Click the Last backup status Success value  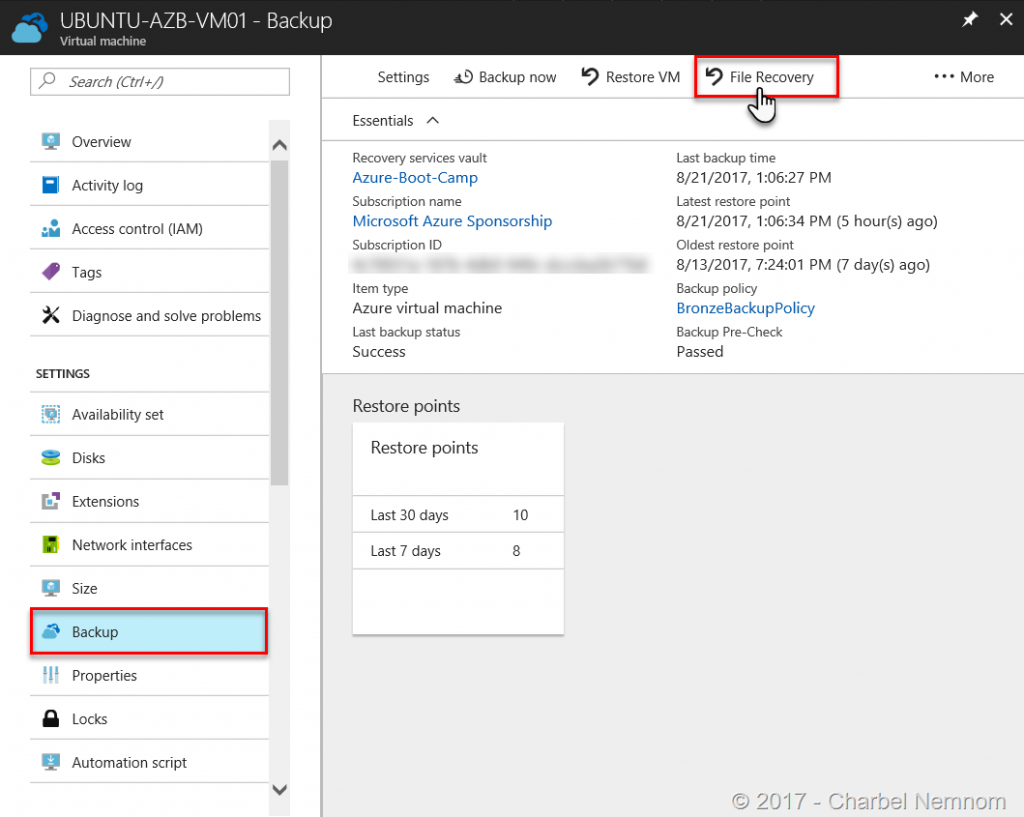pos(379,351)
